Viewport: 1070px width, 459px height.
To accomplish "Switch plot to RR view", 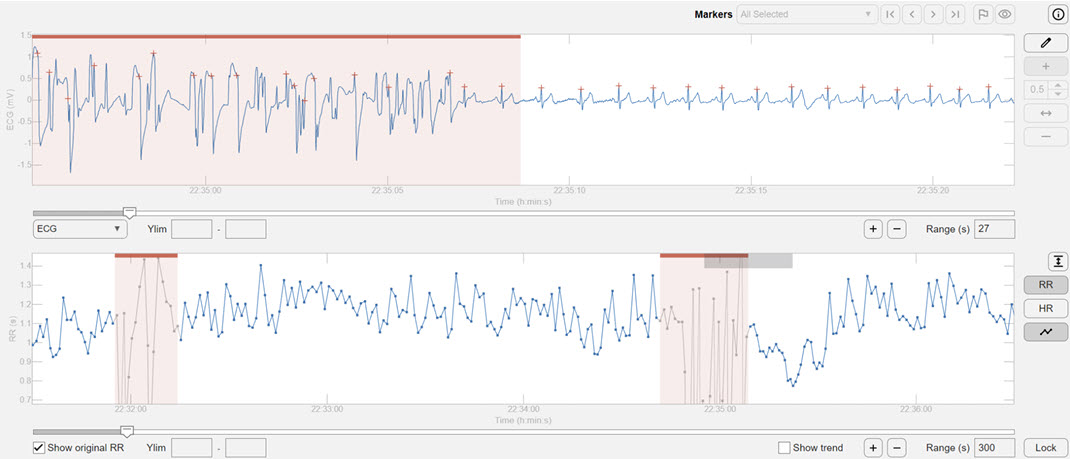I will click(x=1047, y=286).
